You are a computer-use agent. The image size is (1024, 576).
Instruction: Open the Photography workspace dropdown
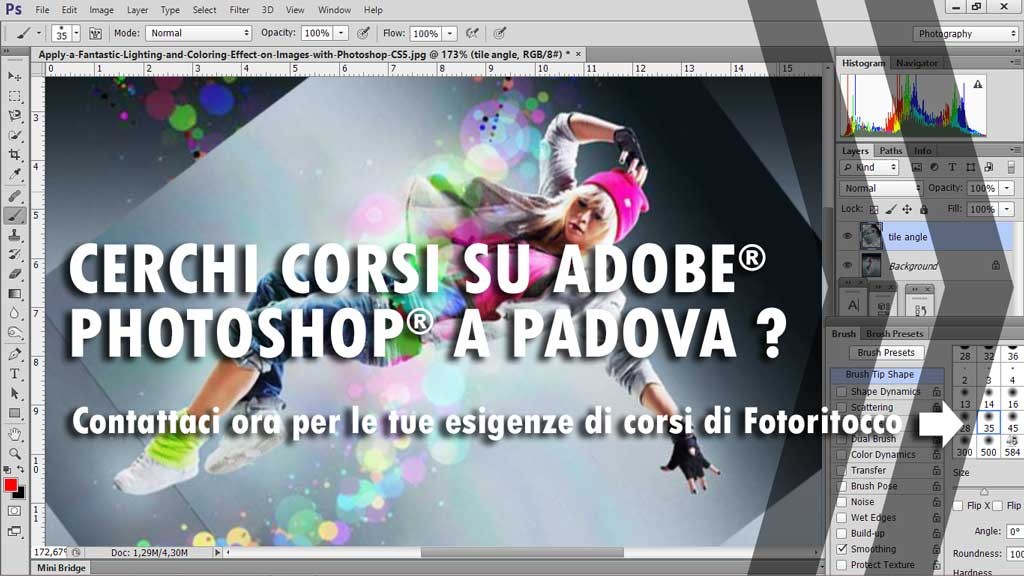coord(965,34)
